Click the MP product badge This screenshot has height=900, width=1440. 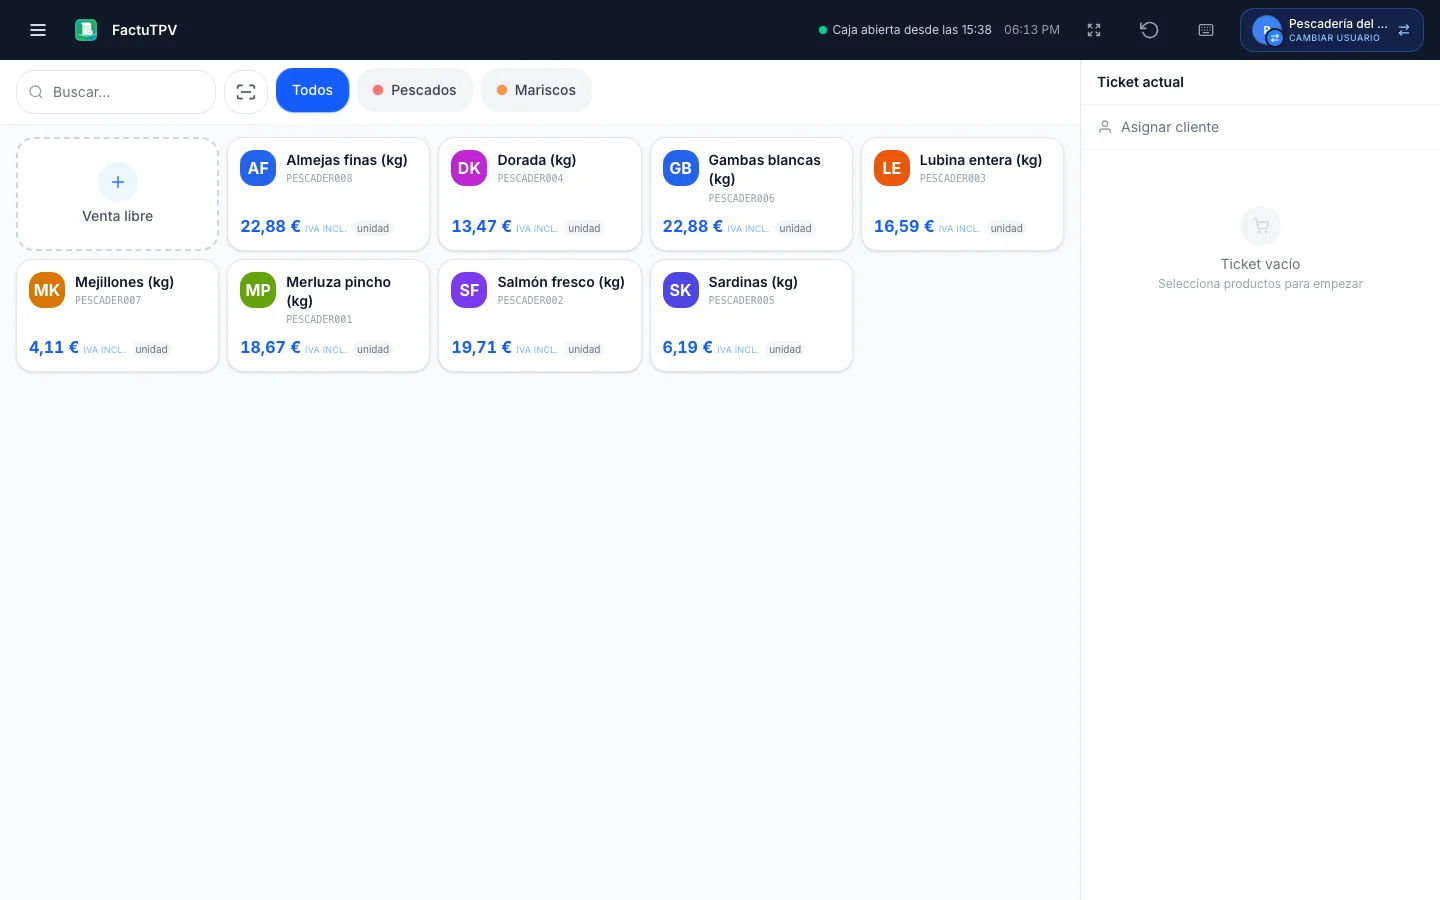pos(258,290)
